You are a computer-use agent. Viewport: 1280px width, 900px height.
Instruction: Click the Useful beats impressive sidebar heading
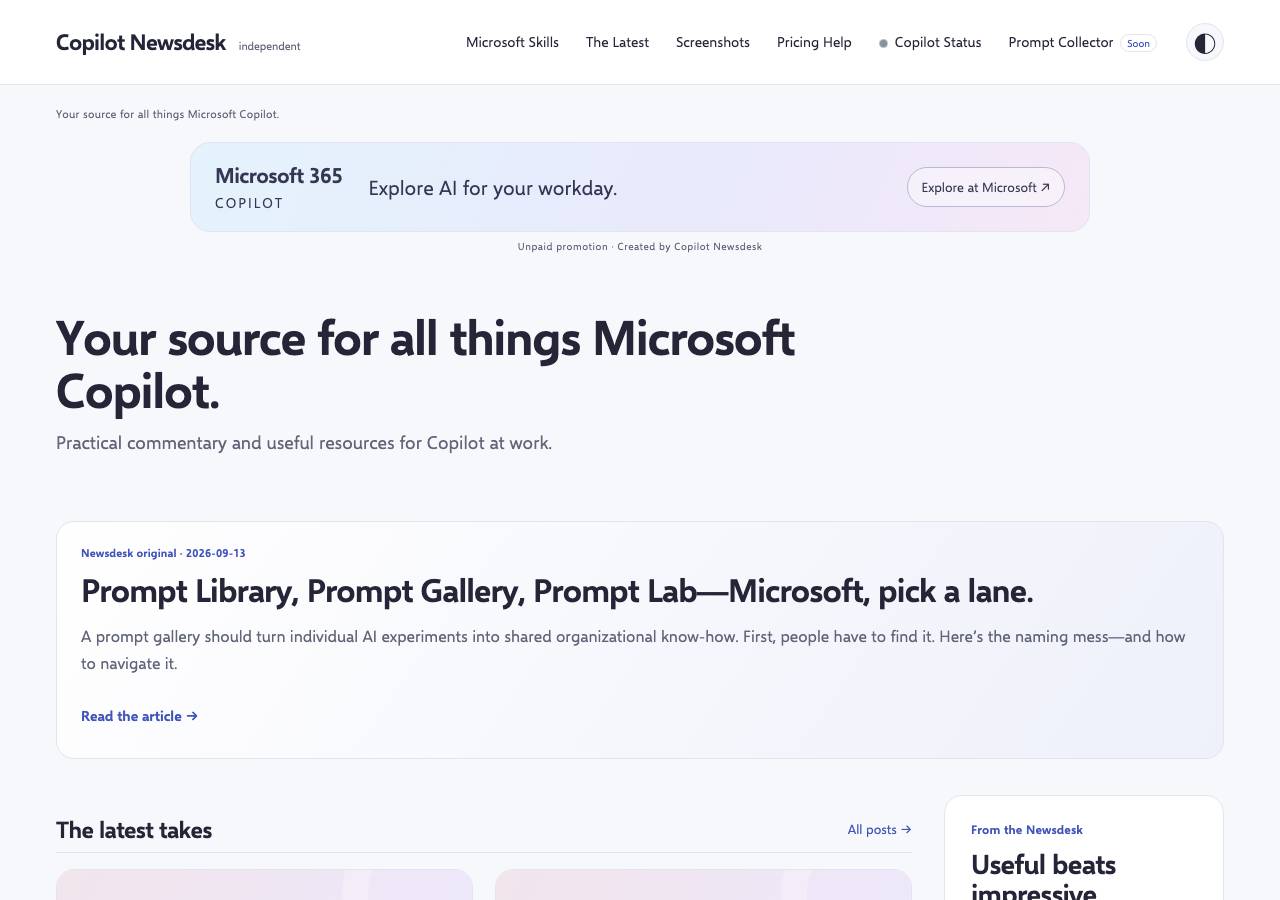pyautogui.click(x=1043, y=876)
